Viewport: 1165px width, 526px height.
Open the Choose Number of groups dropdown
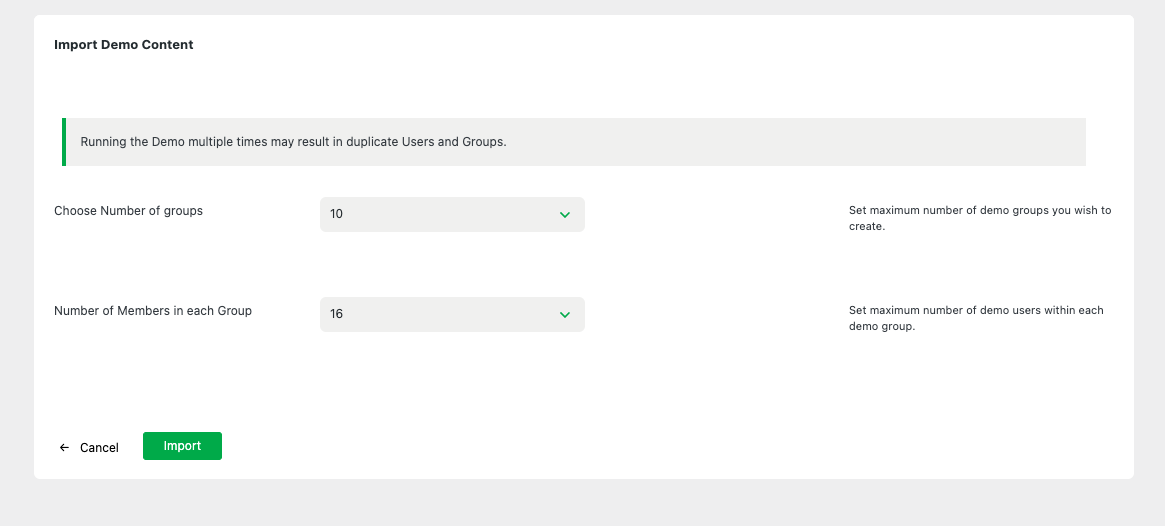tap(452, 214)
